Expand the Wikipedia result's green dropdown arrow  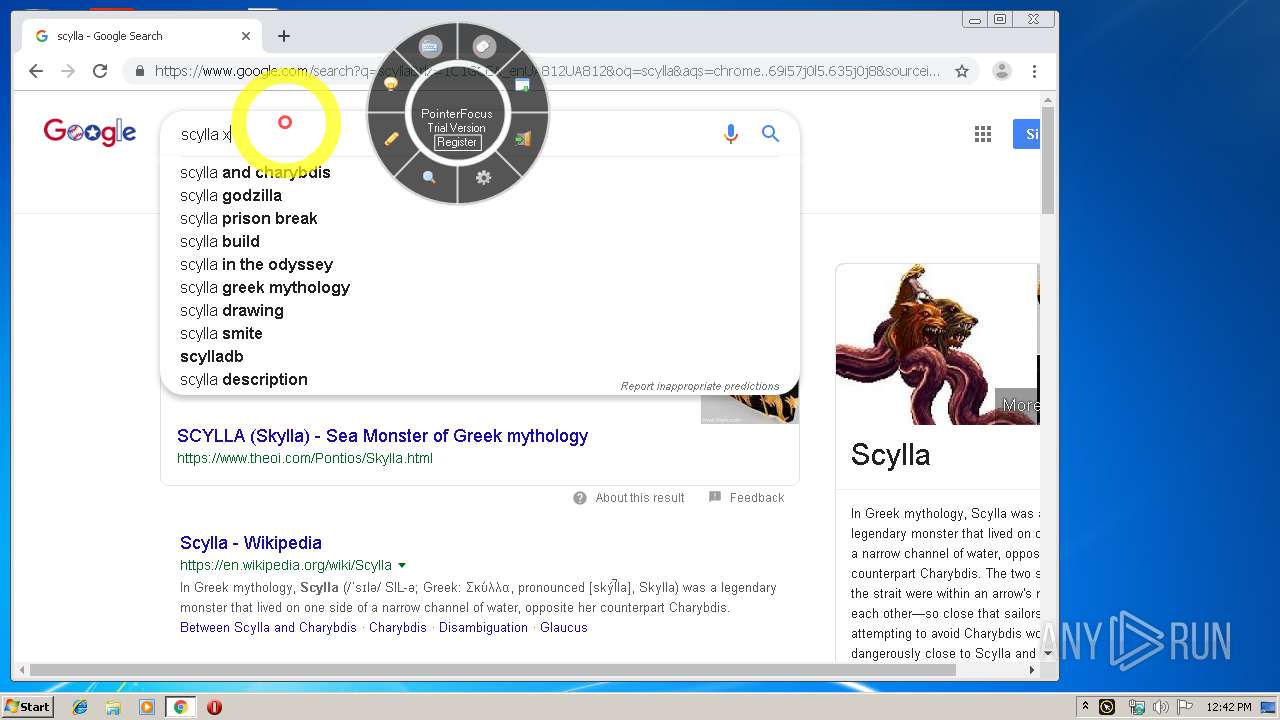(402, 565)
